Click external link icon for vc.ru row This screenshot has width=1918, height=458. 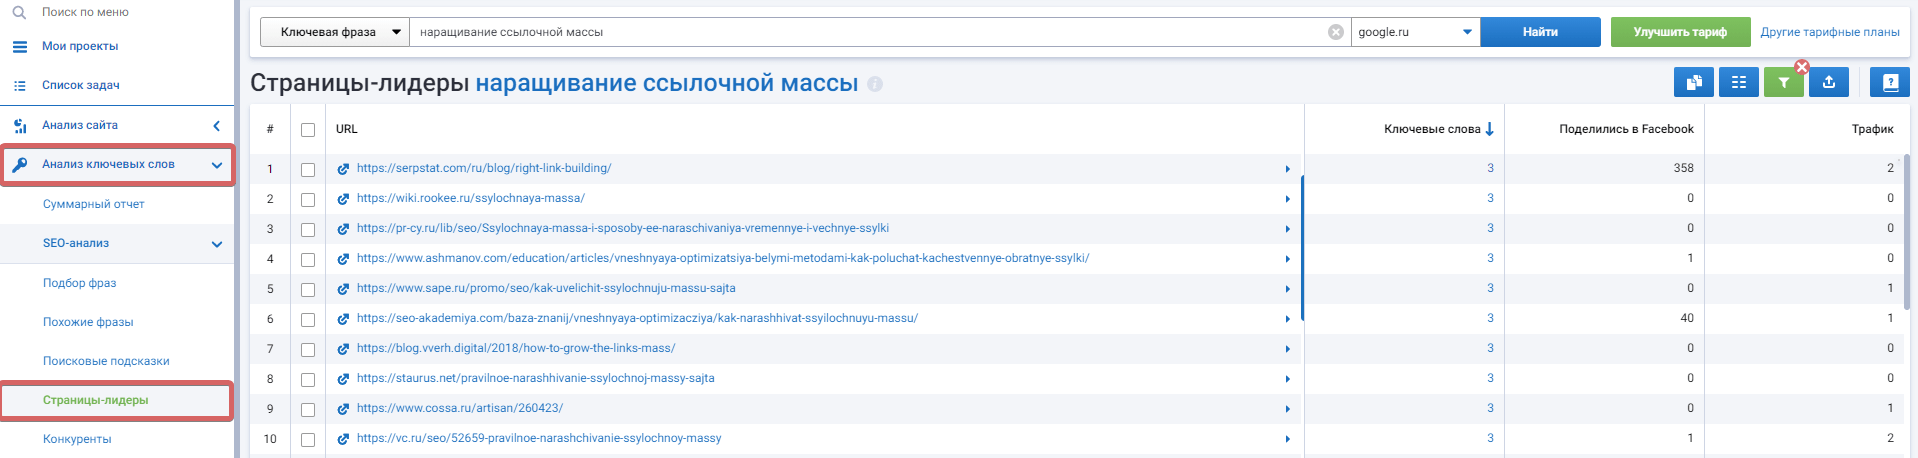point(343,439)
